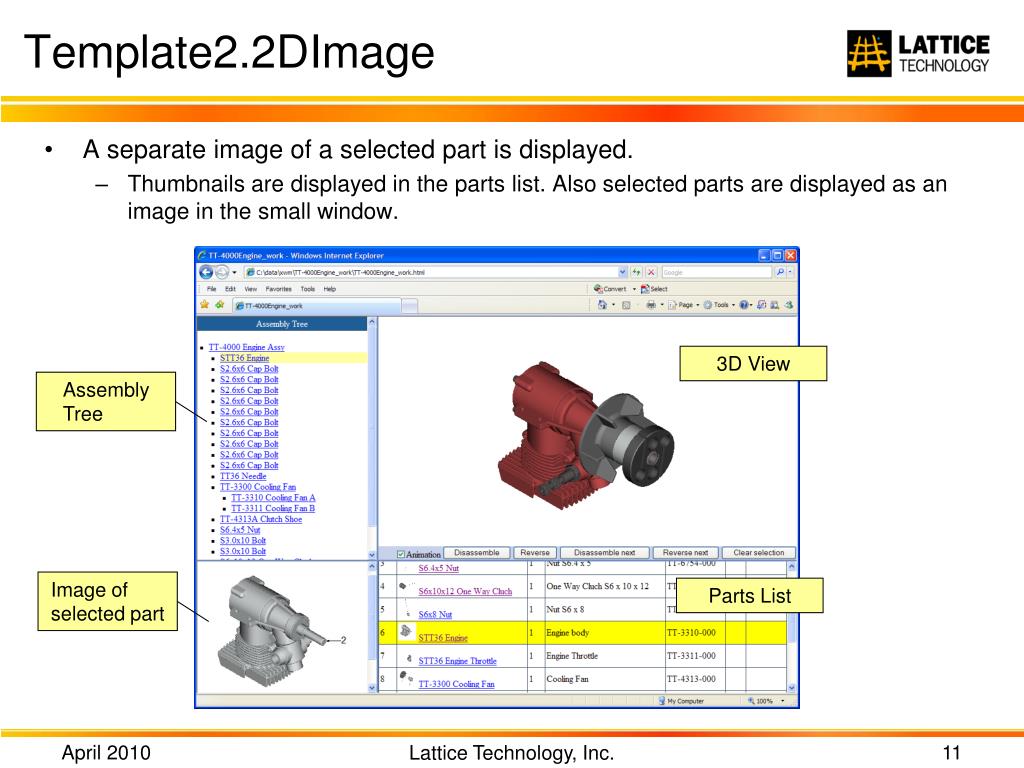The image size is (1024, 768).
Task: Click the One Way Cluch row thumbnail
Action: pos(404,586)
